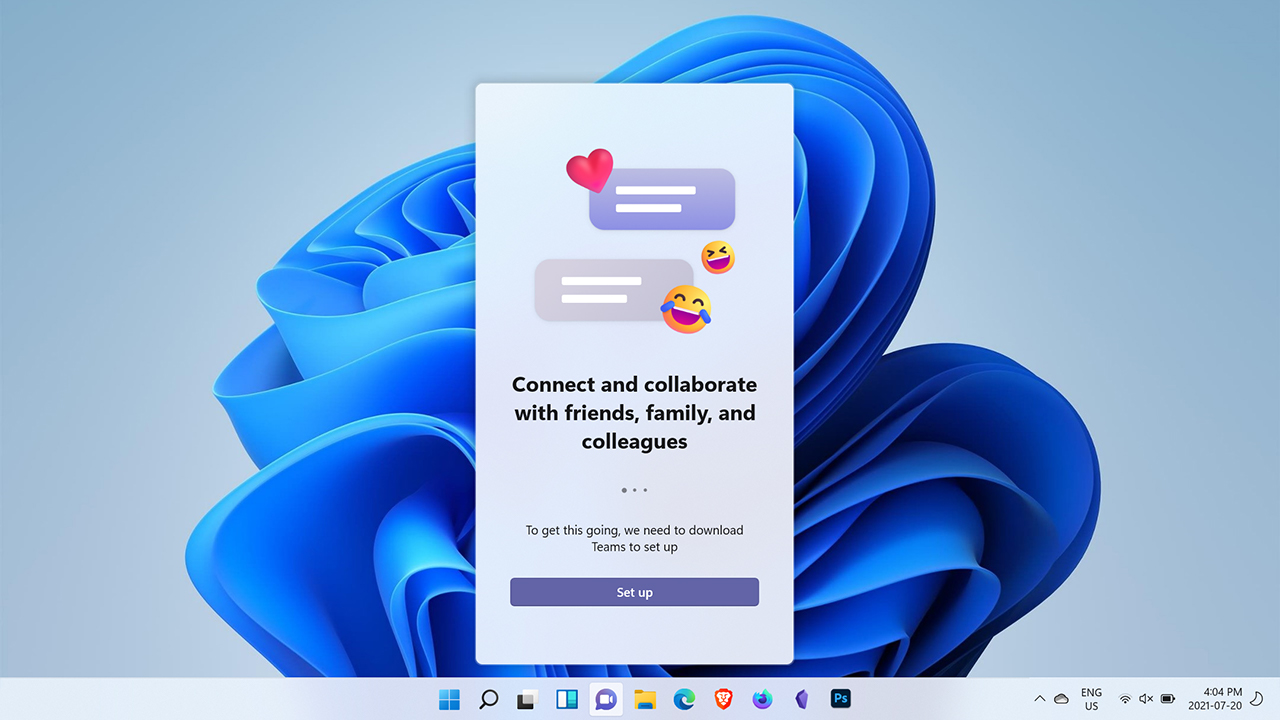Open Wi-Fi network quick settings
This screenshot has width=1280, height=720.
[x=1125, y=699]
